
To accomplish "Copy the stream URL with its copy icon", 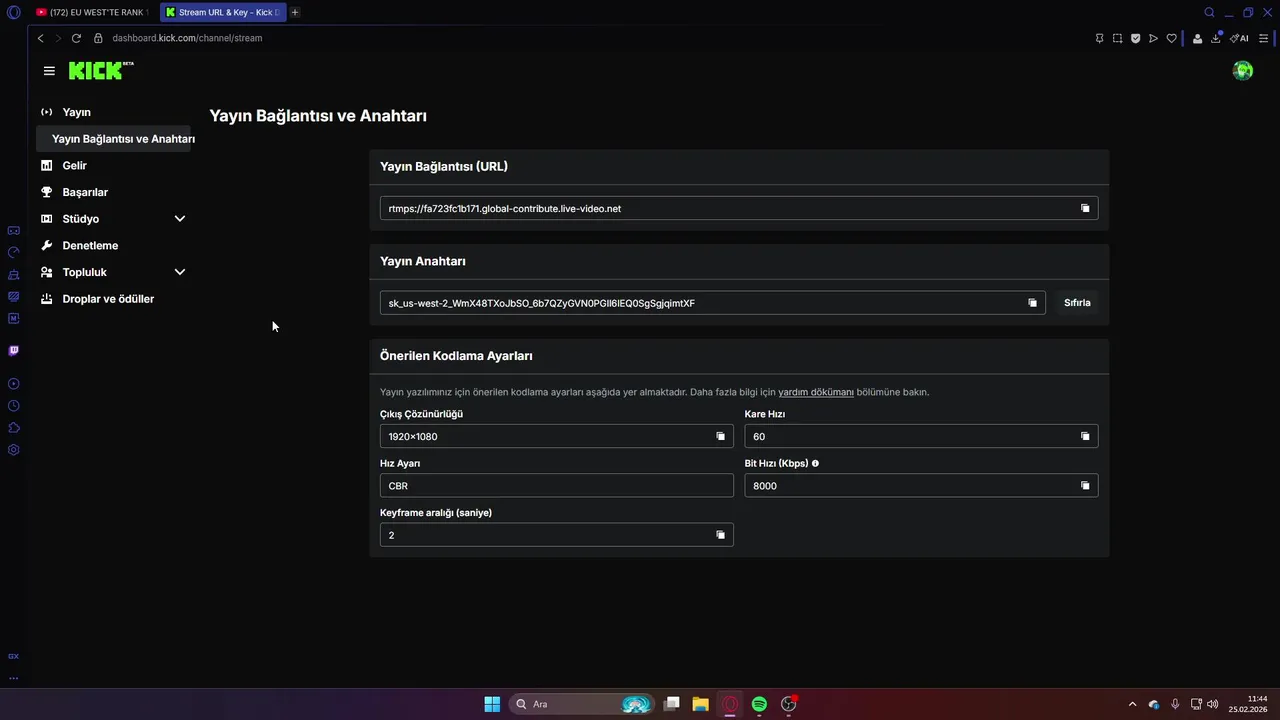I will coord(1085,208).
